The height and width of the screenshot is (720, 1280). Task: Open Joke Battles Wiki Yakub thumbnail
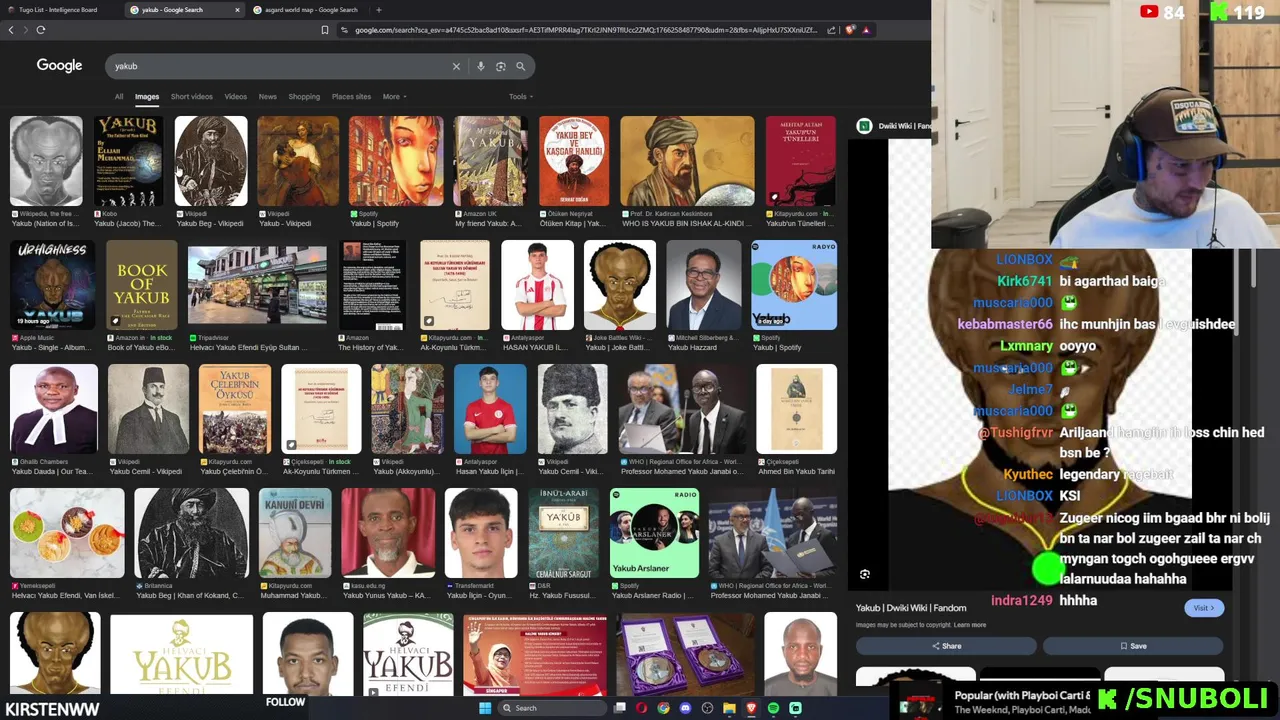coord(620,285)
